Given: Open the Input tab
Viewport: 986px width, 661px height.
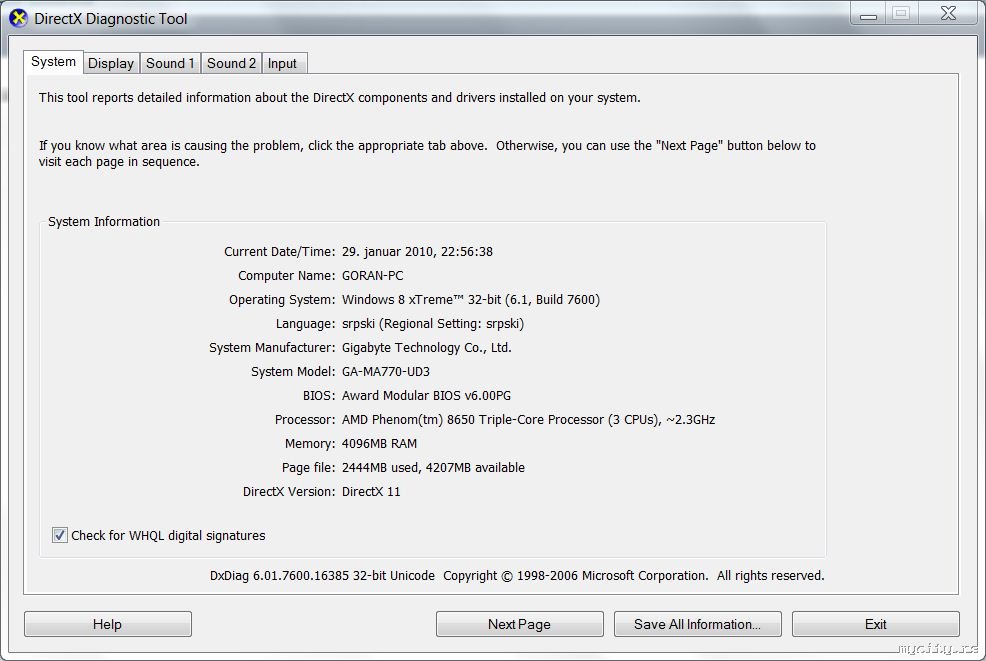Looking at the screenshot, I should [282, 64].
